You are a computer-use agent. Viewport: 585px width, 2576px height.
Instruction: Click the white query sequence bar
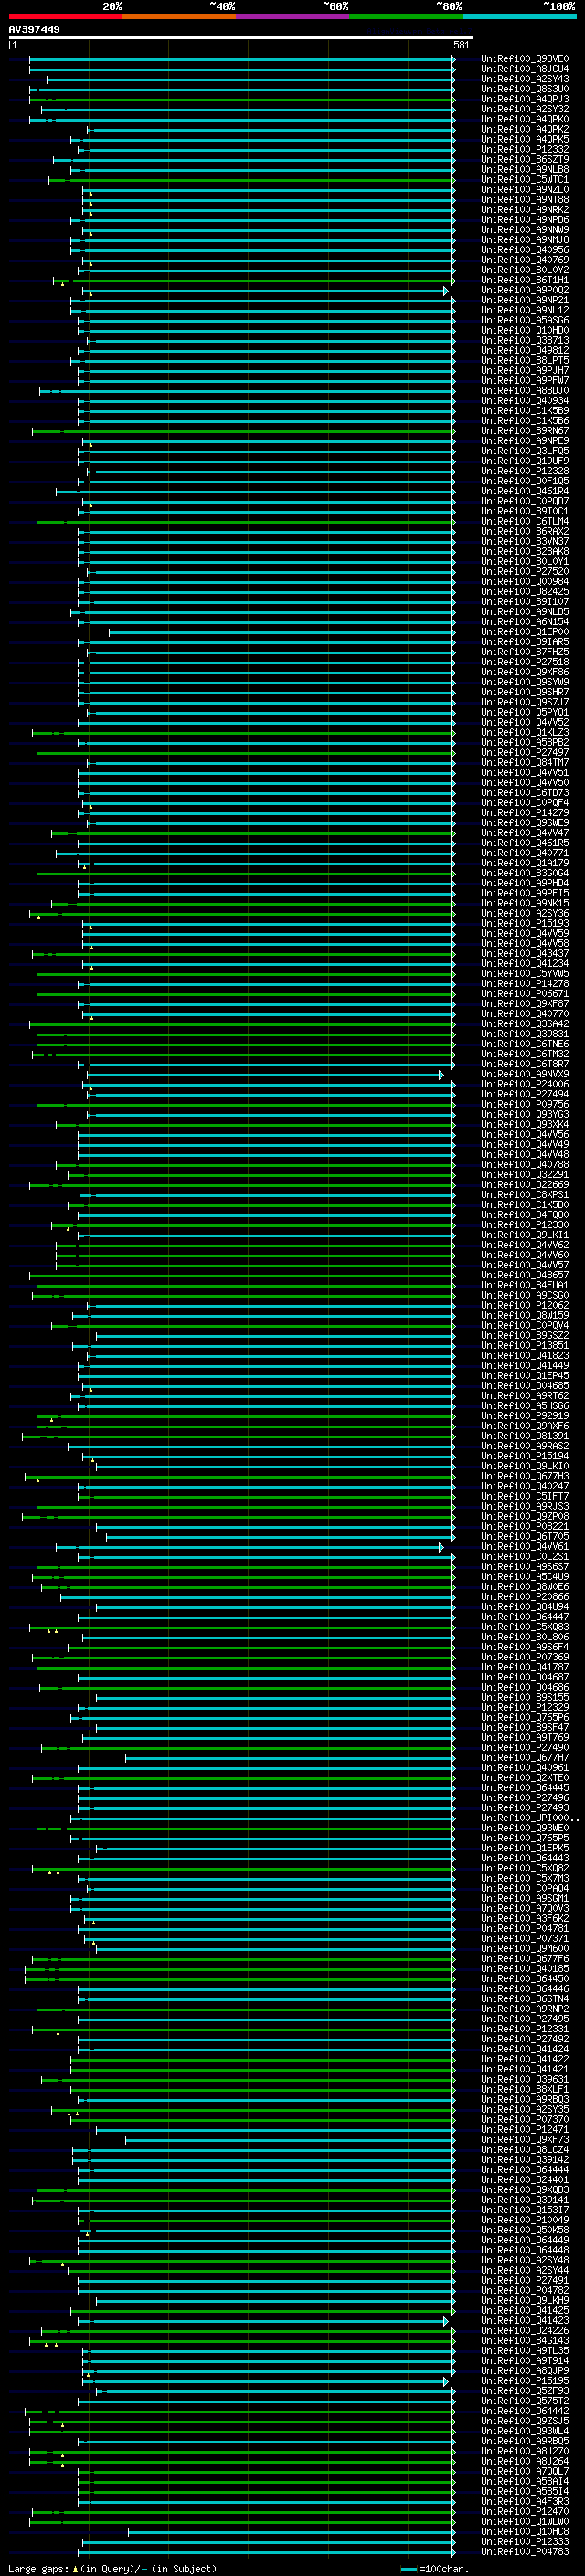click(x=241, y=38)
